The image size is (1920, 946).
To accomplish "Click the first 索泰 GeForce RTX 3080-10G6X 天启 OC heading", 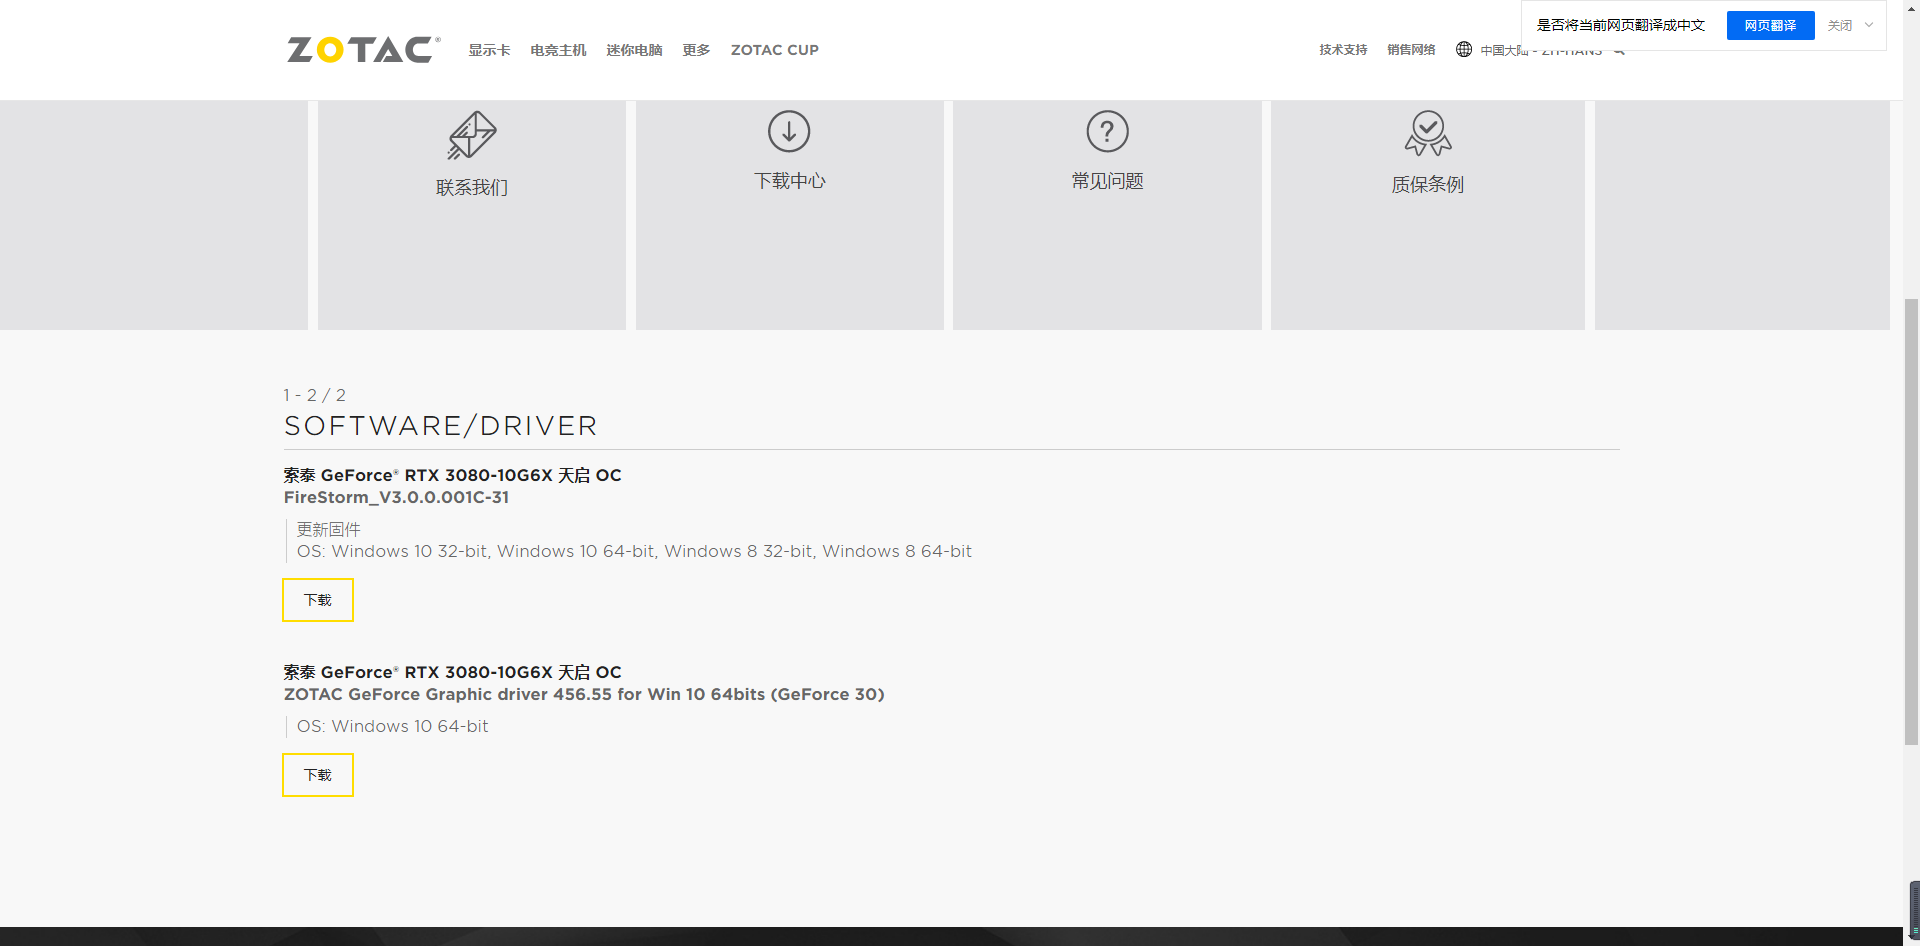I will 452,475.
